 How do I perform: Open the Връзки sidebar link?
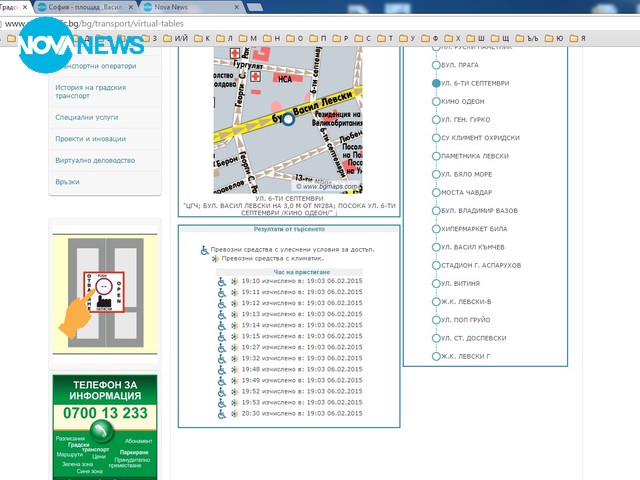pyautogui.click(x=68, y=182)
